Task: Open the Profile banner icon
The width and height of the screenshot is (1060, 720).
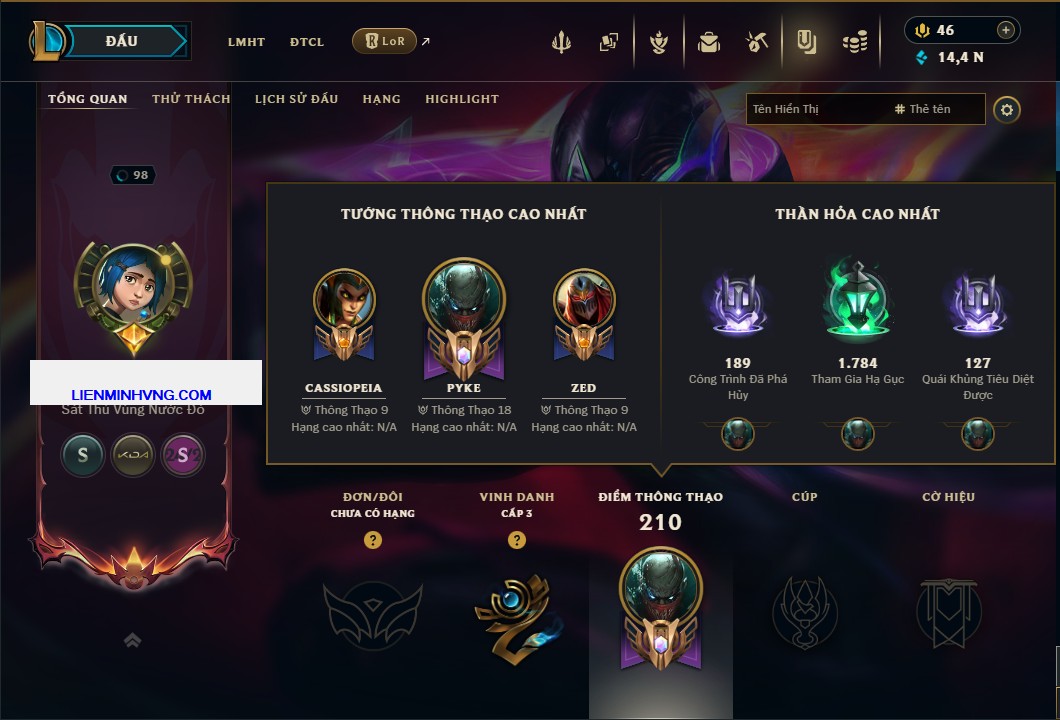Action: tap(806, 43)
